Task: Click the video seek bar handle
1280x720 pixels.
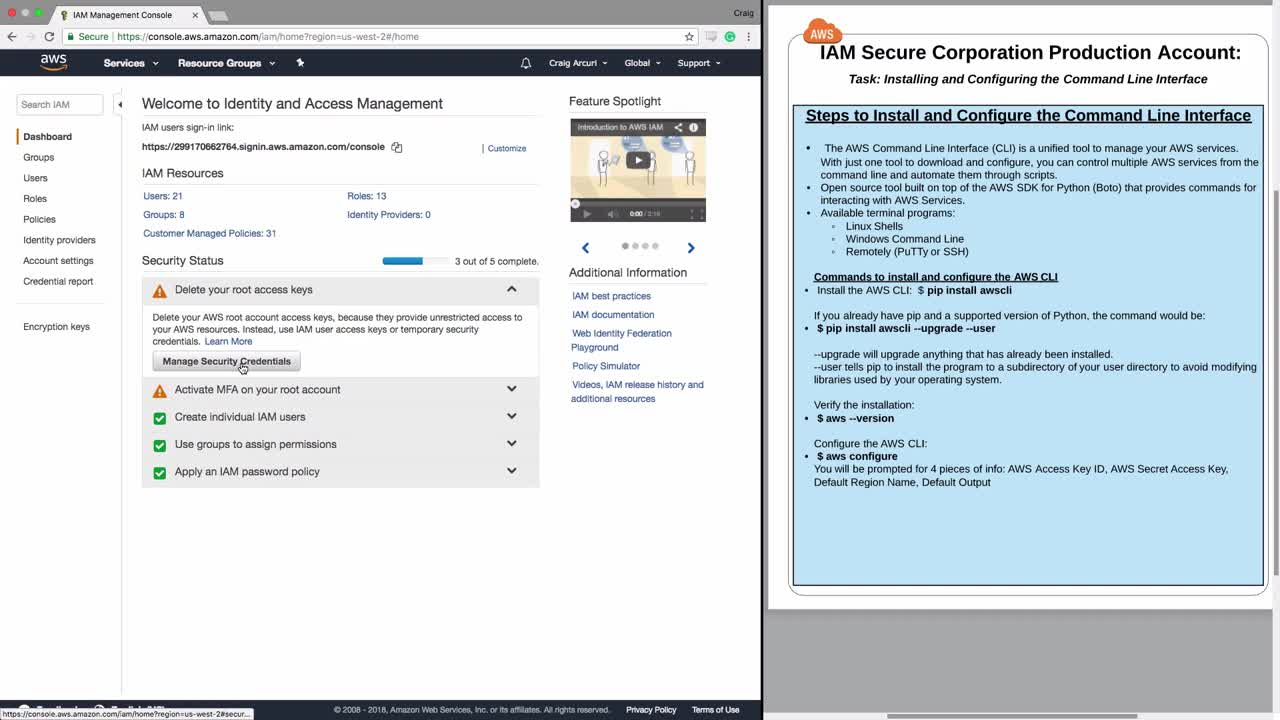Action: click(x=575, y=204)
